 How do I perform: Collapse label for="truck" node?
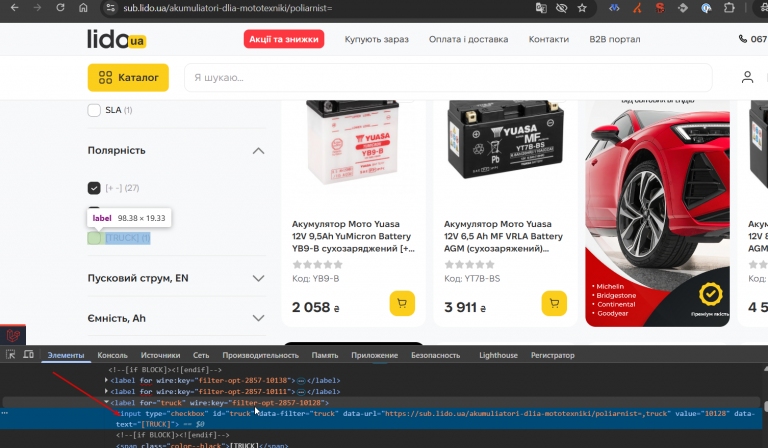106,402
